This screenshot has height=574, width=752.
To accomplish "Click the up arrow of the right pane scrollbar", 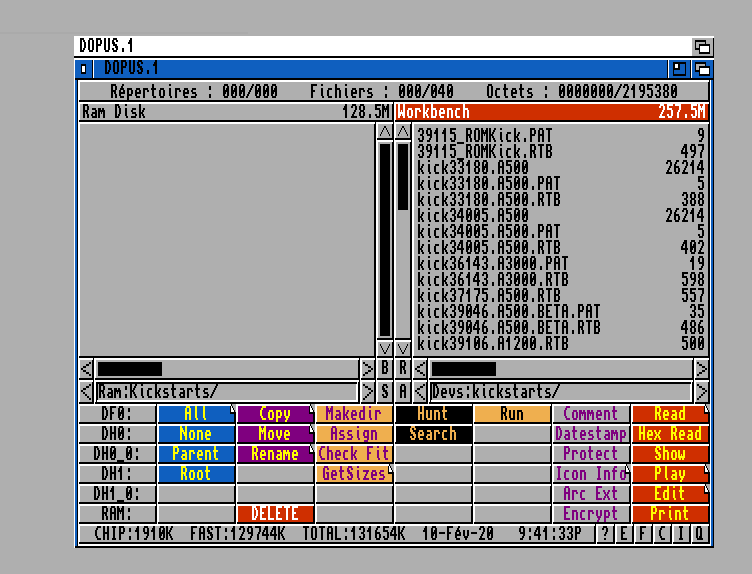I will coord(403,131).
